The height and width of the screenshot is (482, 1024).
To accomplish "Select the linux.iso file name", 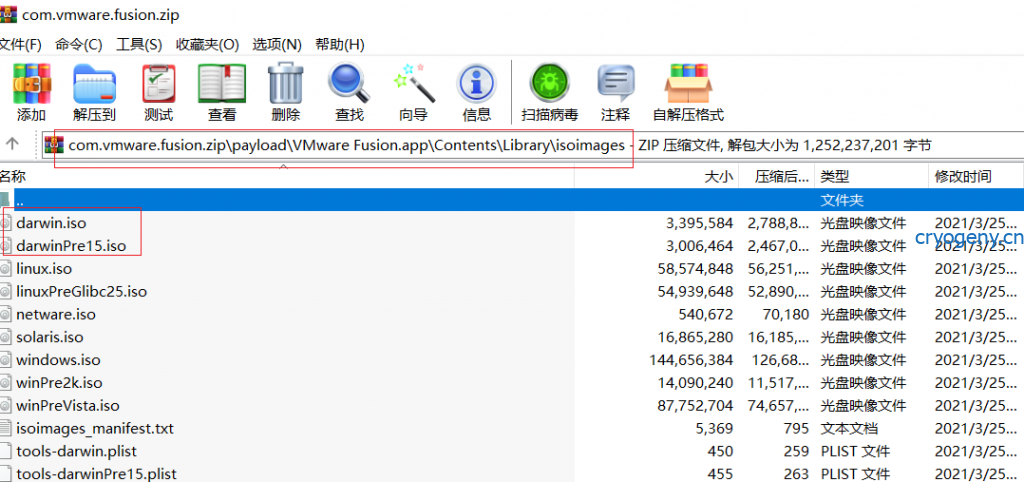I will pyautogui.click(x=44, y=269).
